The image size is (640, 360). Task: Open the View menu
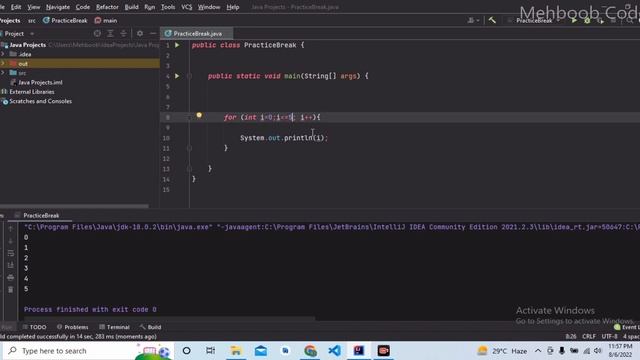[34, 7]
